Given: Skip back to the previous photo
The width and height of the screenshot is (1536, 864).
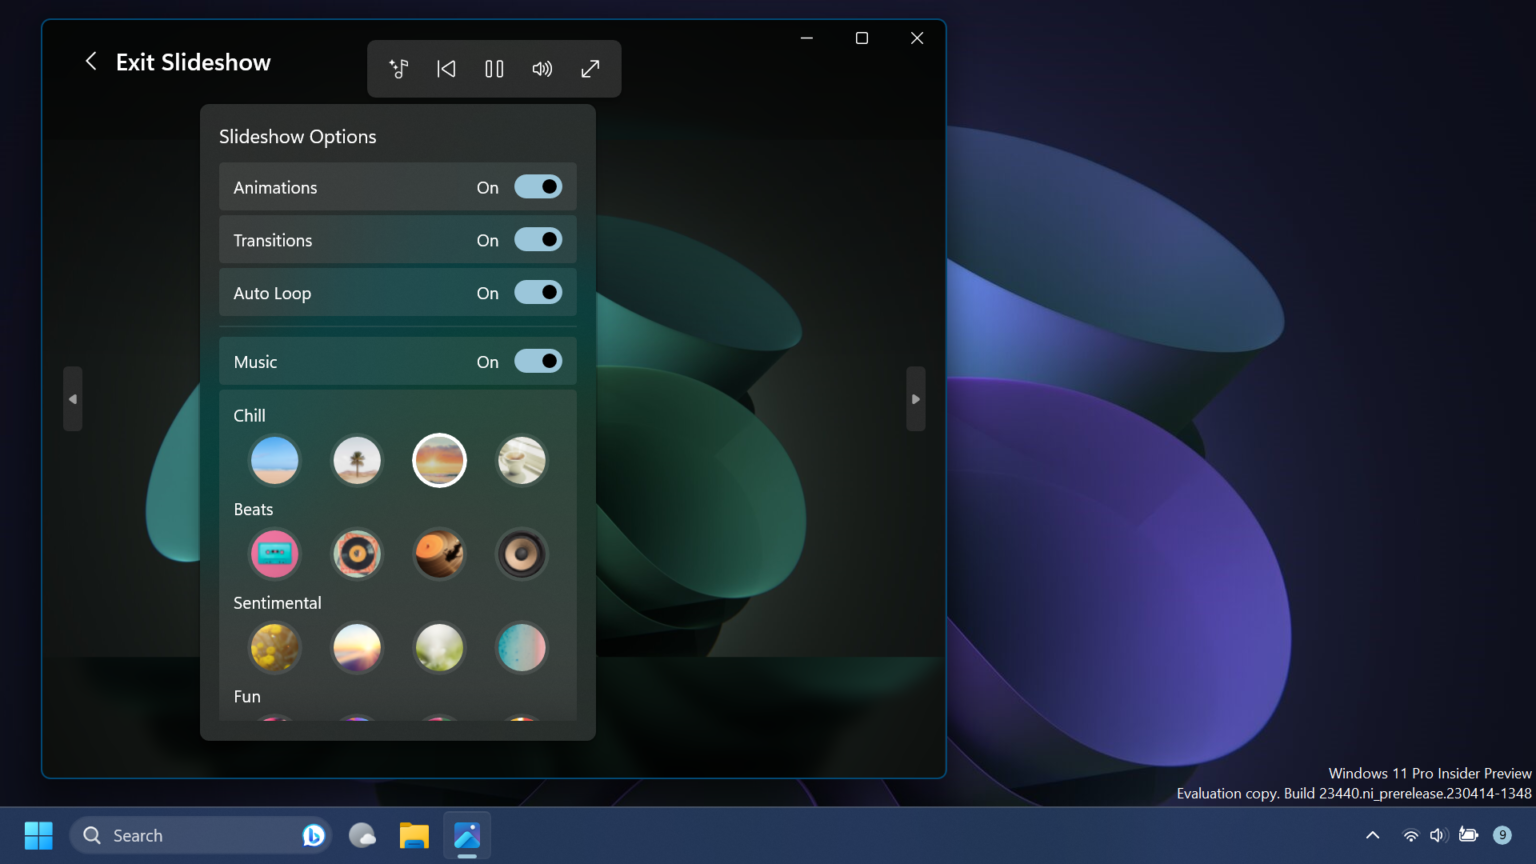Looking at the screenshot, I should (446, 68).
